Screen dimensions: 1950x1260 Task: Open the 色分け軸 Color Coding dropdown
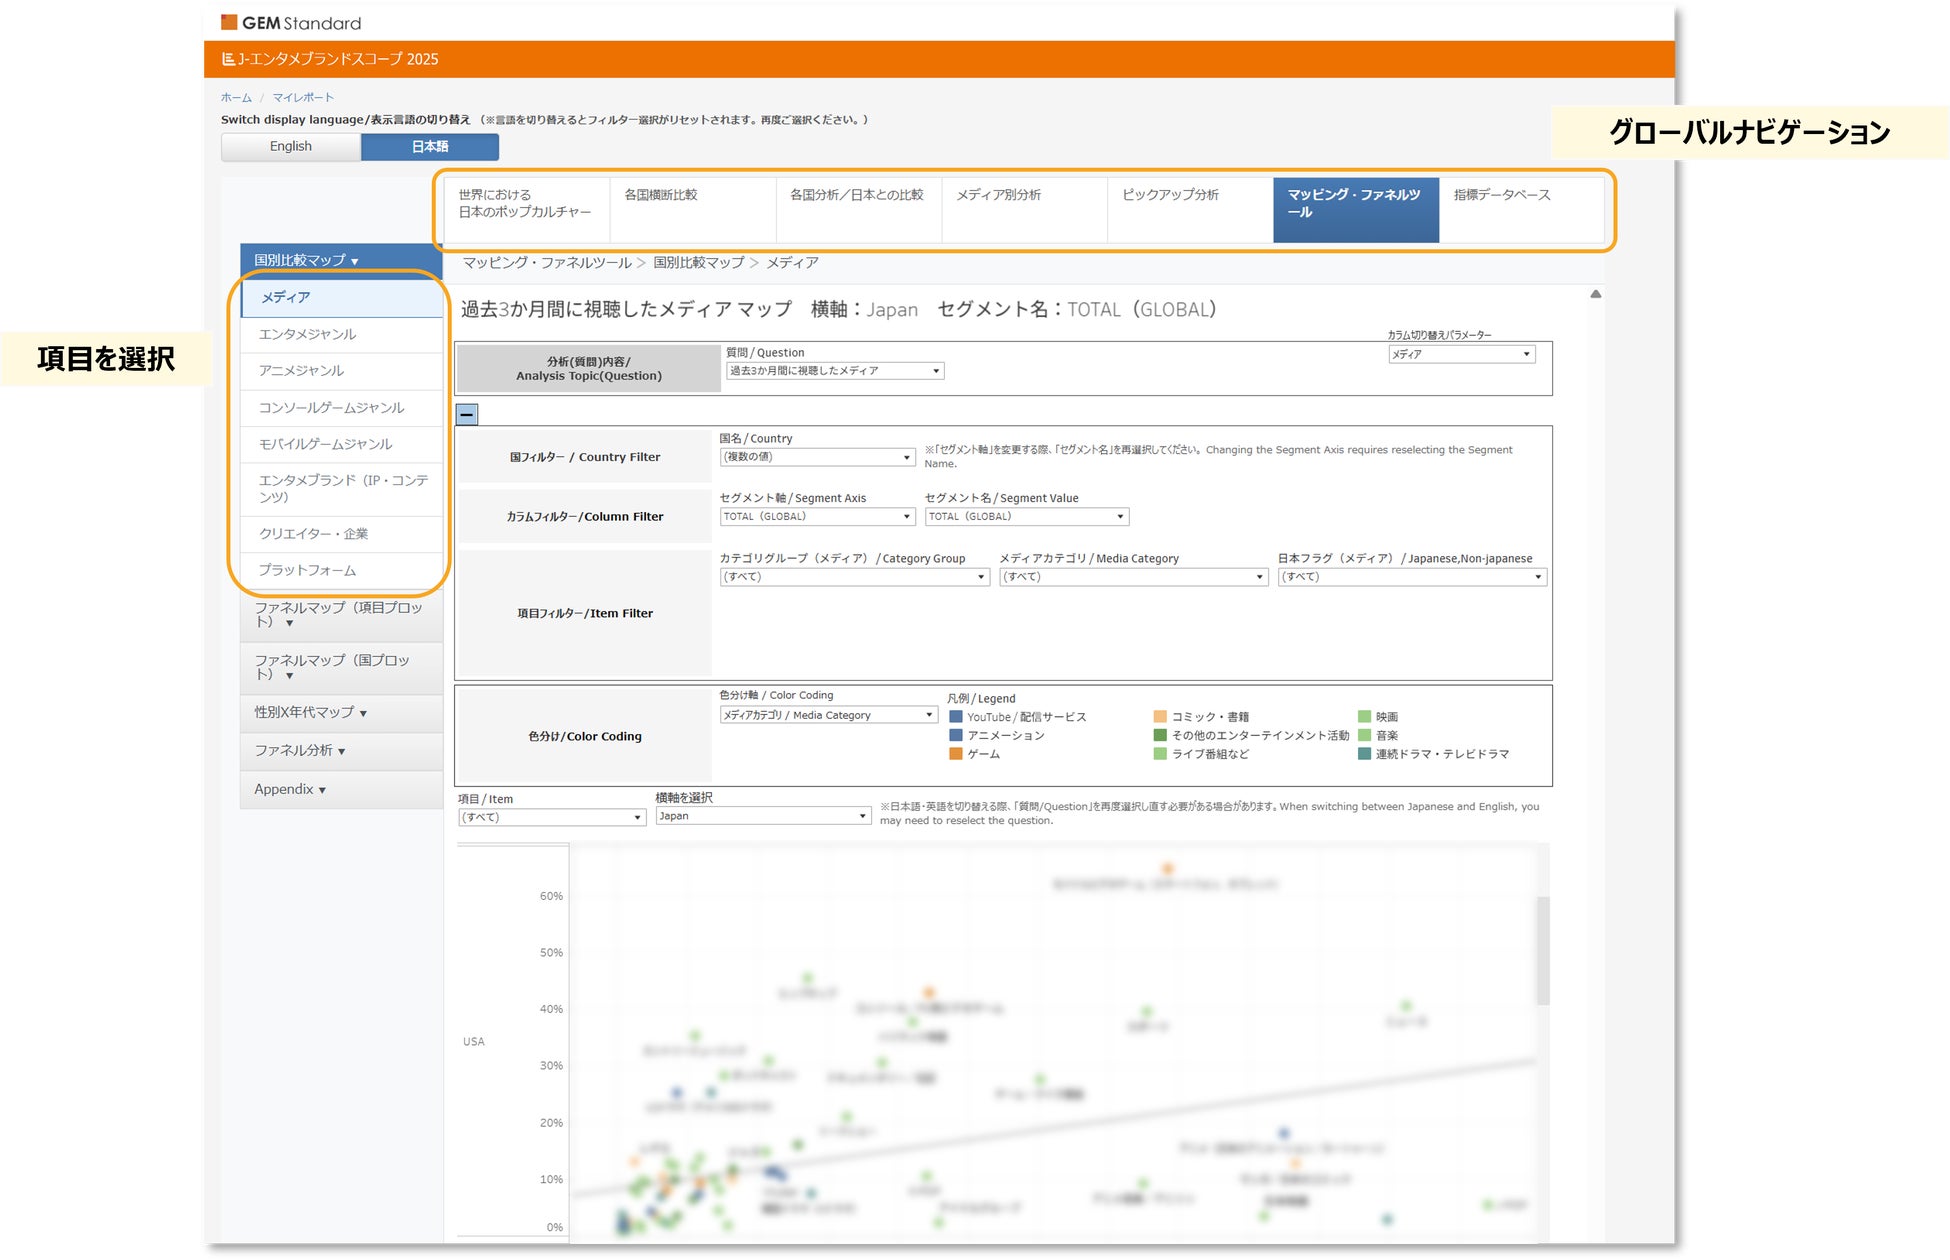[828, 715]
